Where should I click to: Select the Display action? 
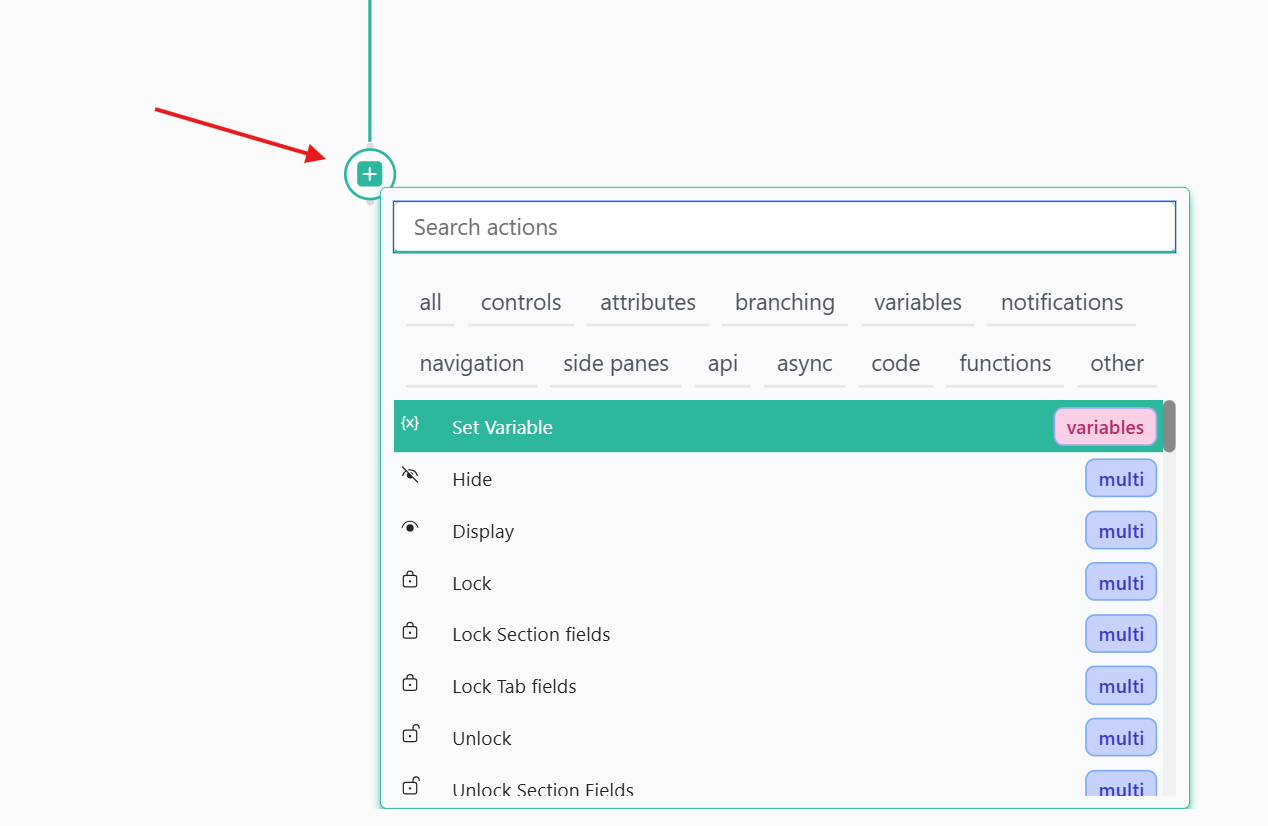point(778,531)
